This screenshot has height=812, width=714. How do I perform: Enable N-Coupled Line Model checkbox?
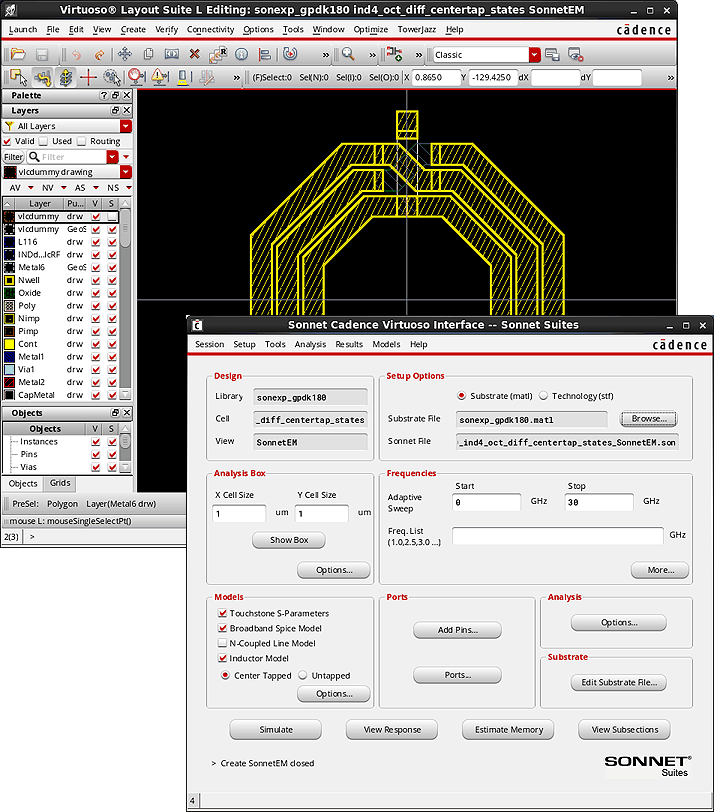[223, 643]
